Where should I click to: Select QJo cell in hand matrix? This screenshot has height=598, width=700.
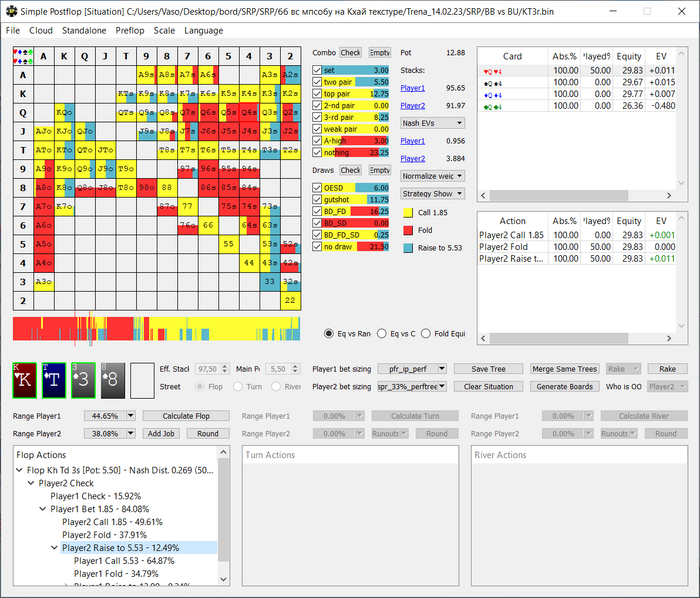[x=85, y=131]
